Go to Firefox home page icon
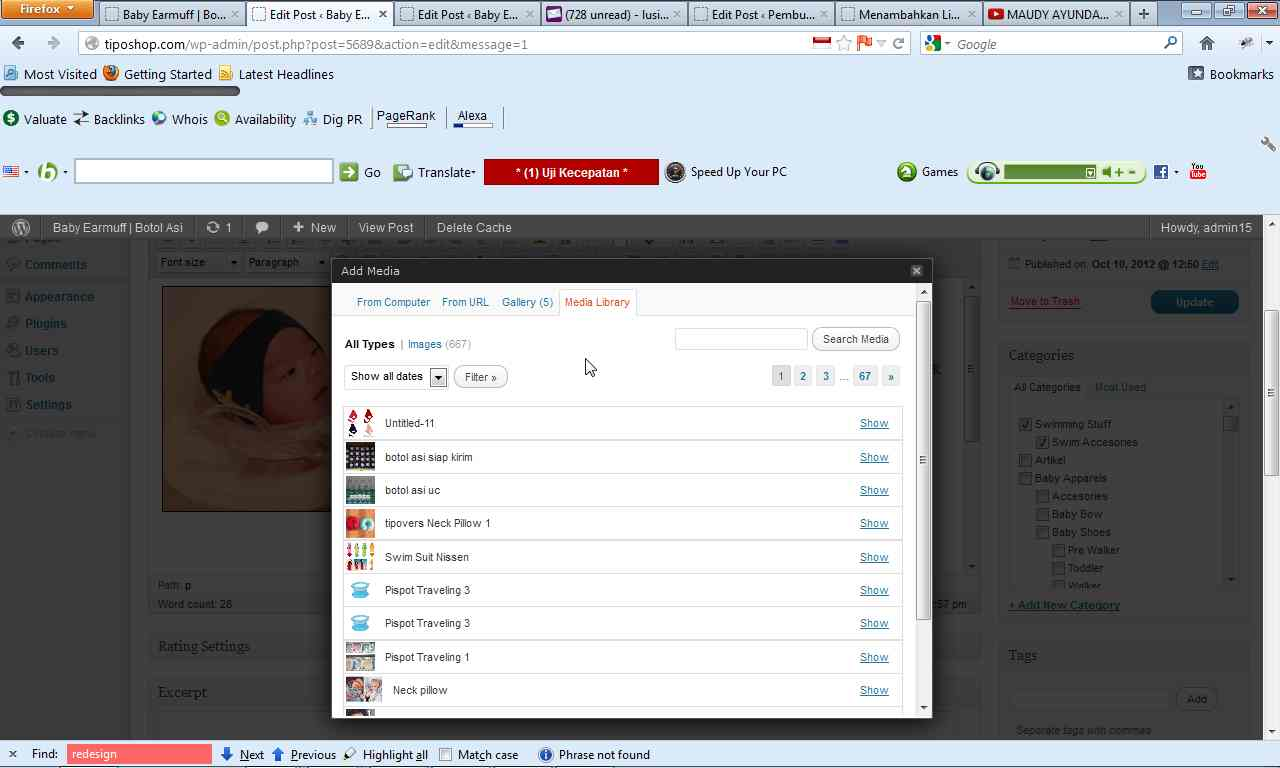The image size is (1280, 768). [1207, 43]
